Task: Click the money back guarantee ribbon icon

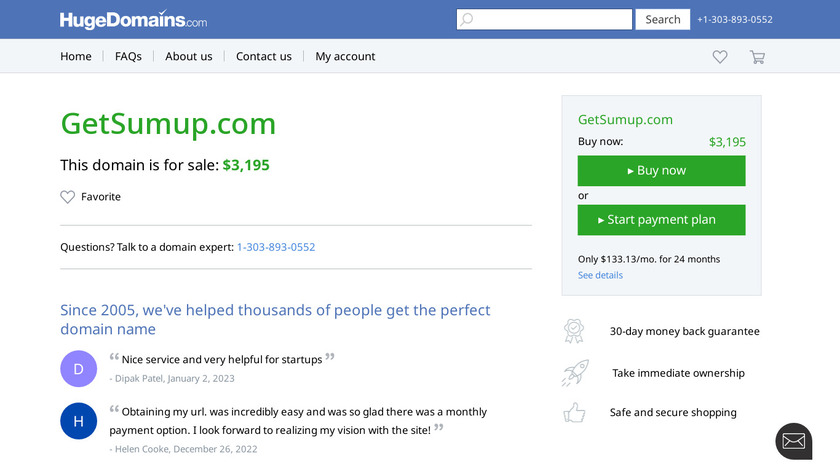Action: point(574,331)
